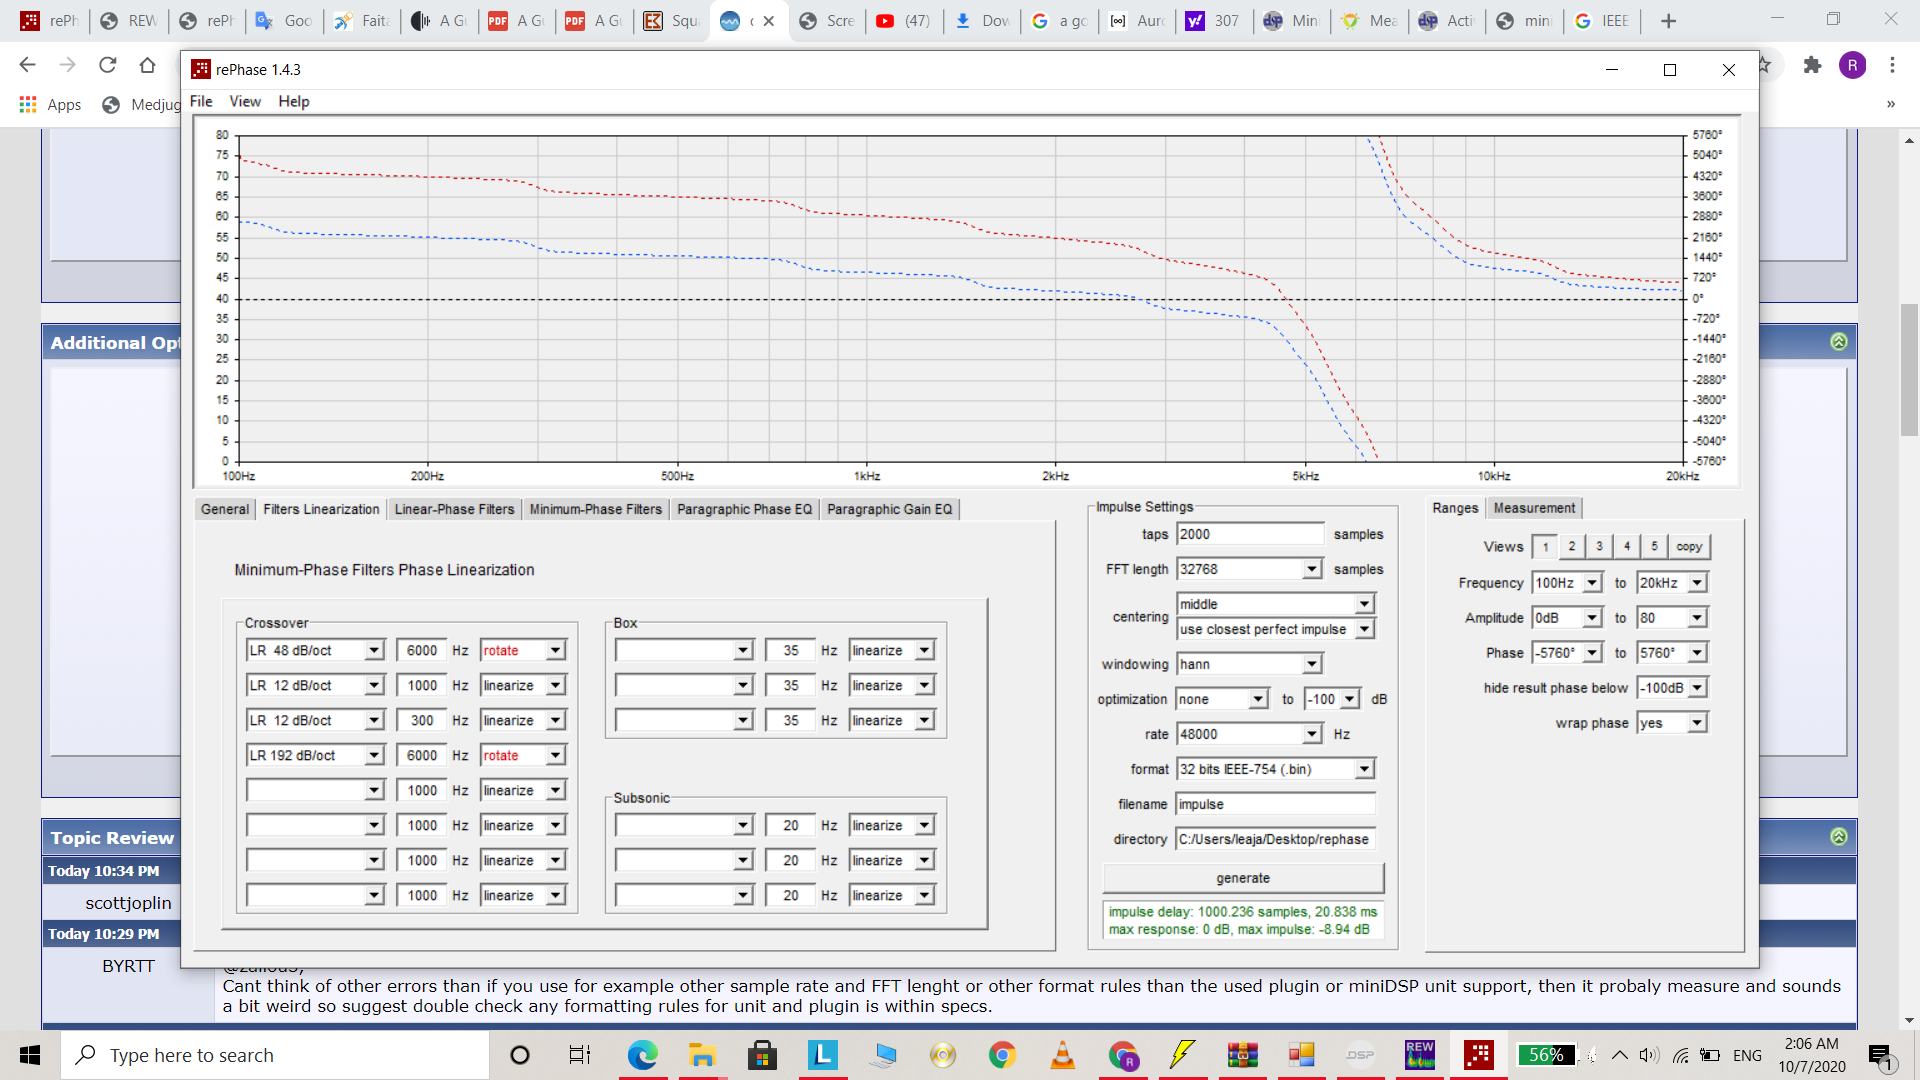The image size is (1920, 1080).
Task: Open the optimization none dropdown
Action: (x=1258, y=700)
